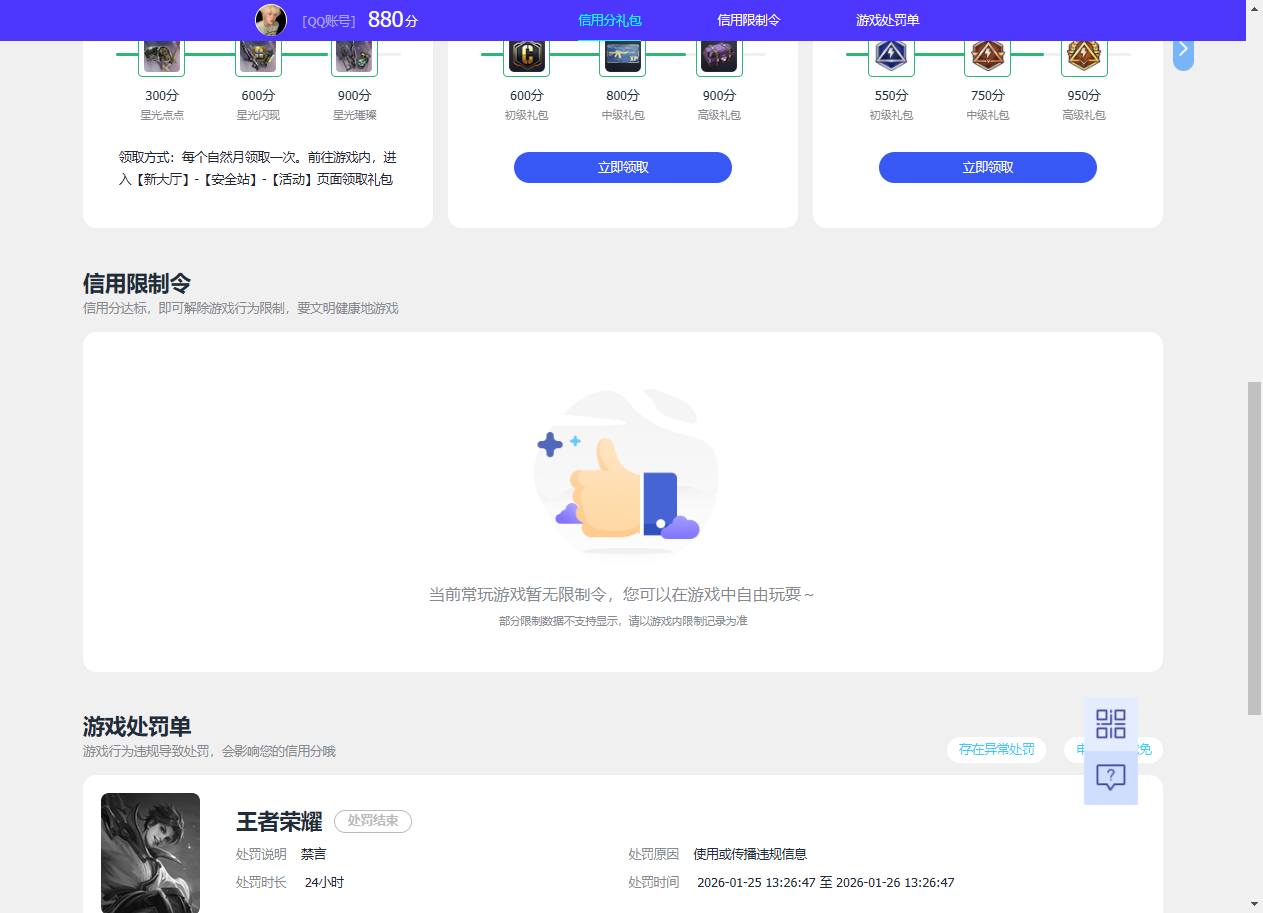This screenshot has width=1263, height=913.
Task: Click the 王者荣耀 hero thumbnail image
Action: [x=150, y=852]
